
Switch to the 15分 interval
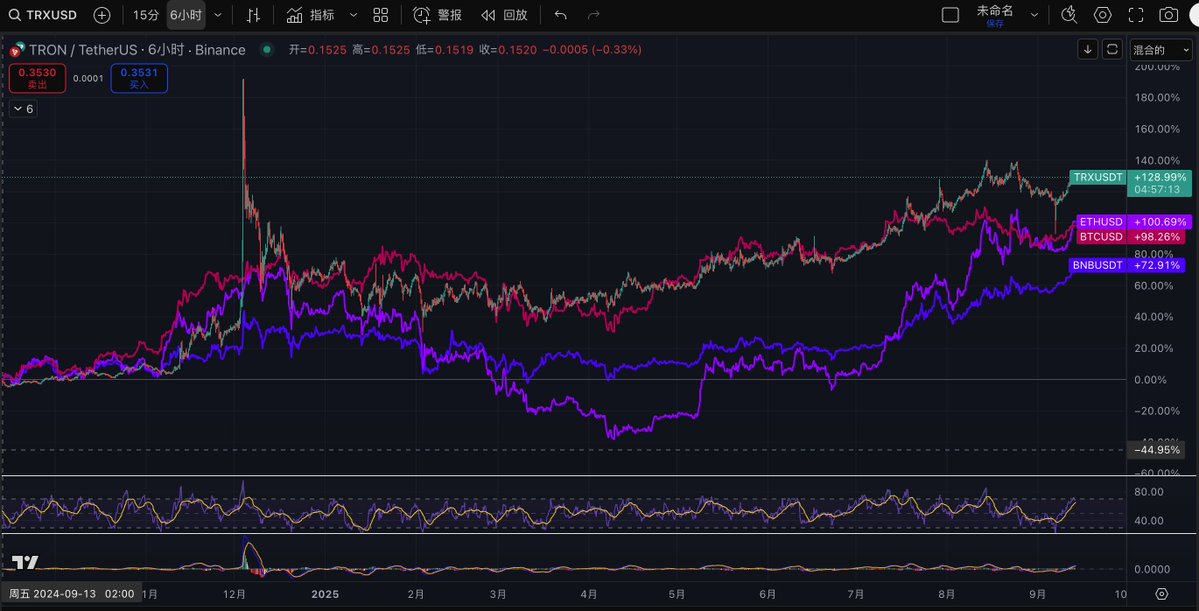point(145,15)
